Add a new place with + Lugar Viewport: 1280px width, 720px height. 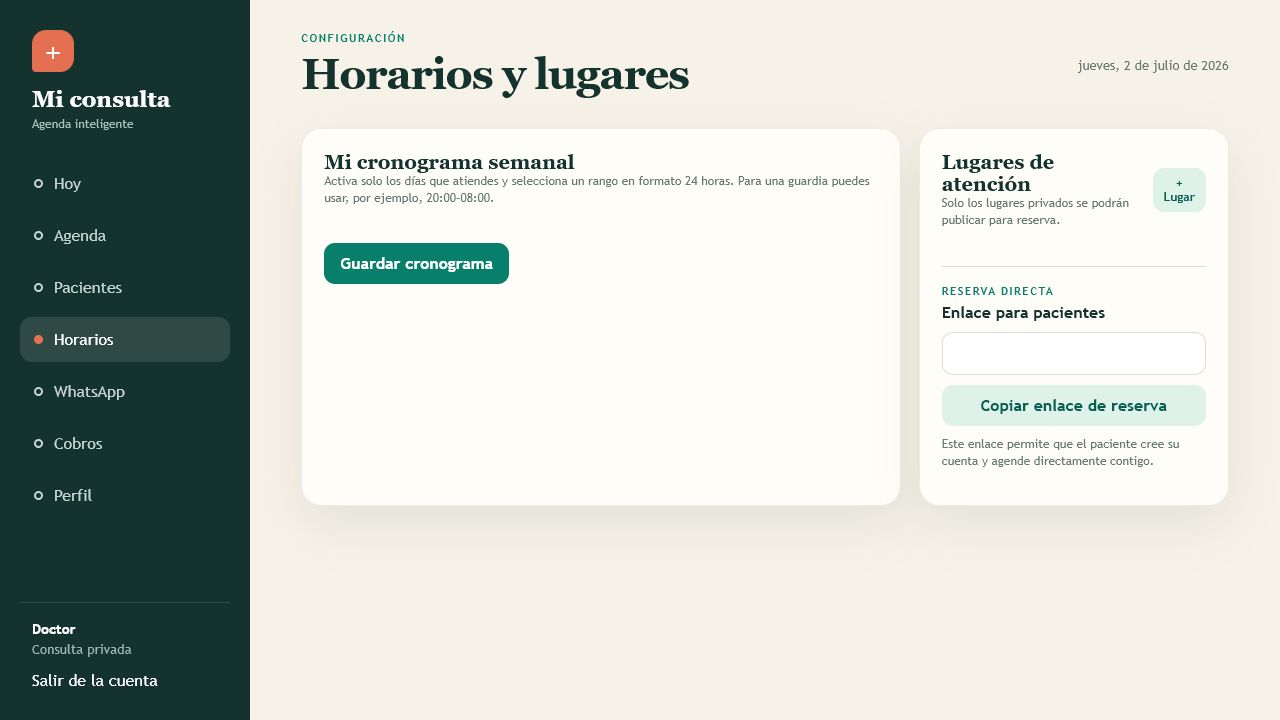click(x=1179, y=190)
